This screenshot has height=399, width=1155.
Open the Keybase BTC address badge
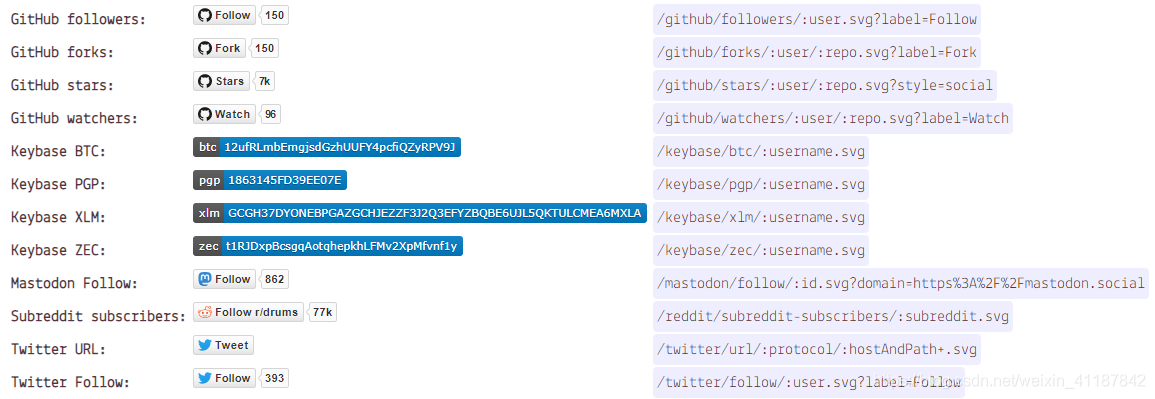click(x=328, y=147)
